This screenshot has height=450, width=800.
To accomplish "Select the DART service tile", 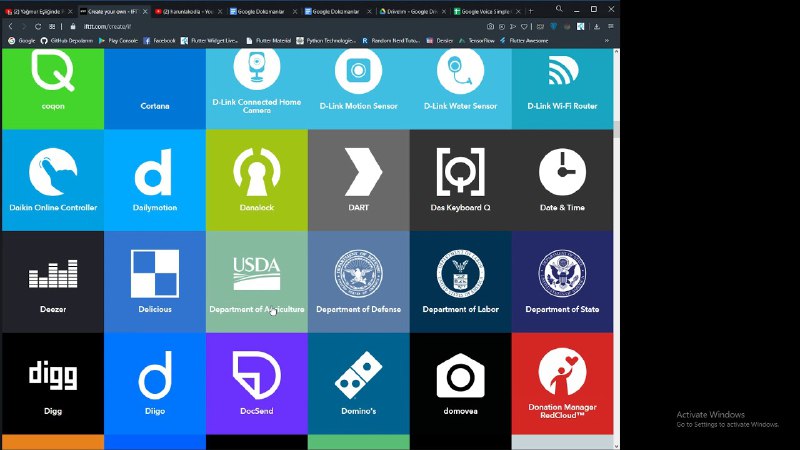I will pyautogui.click(x=359, y=180).
